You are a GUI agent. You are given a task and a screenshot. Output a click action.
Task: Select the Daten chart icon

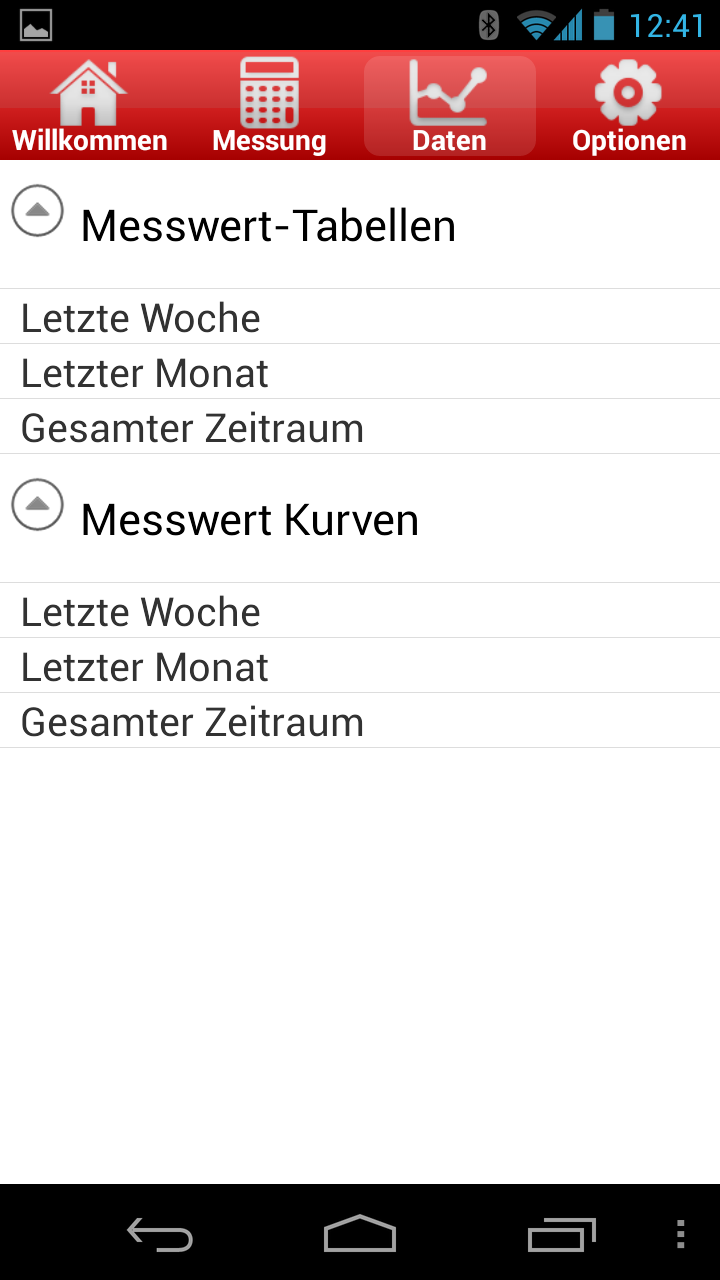point(449,93)
